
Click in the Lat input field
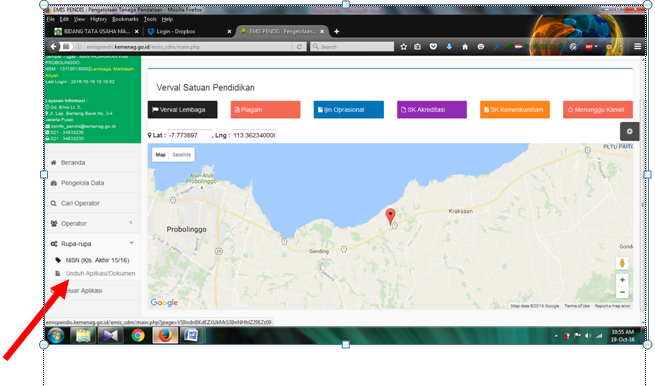click(x=189, y=135)
